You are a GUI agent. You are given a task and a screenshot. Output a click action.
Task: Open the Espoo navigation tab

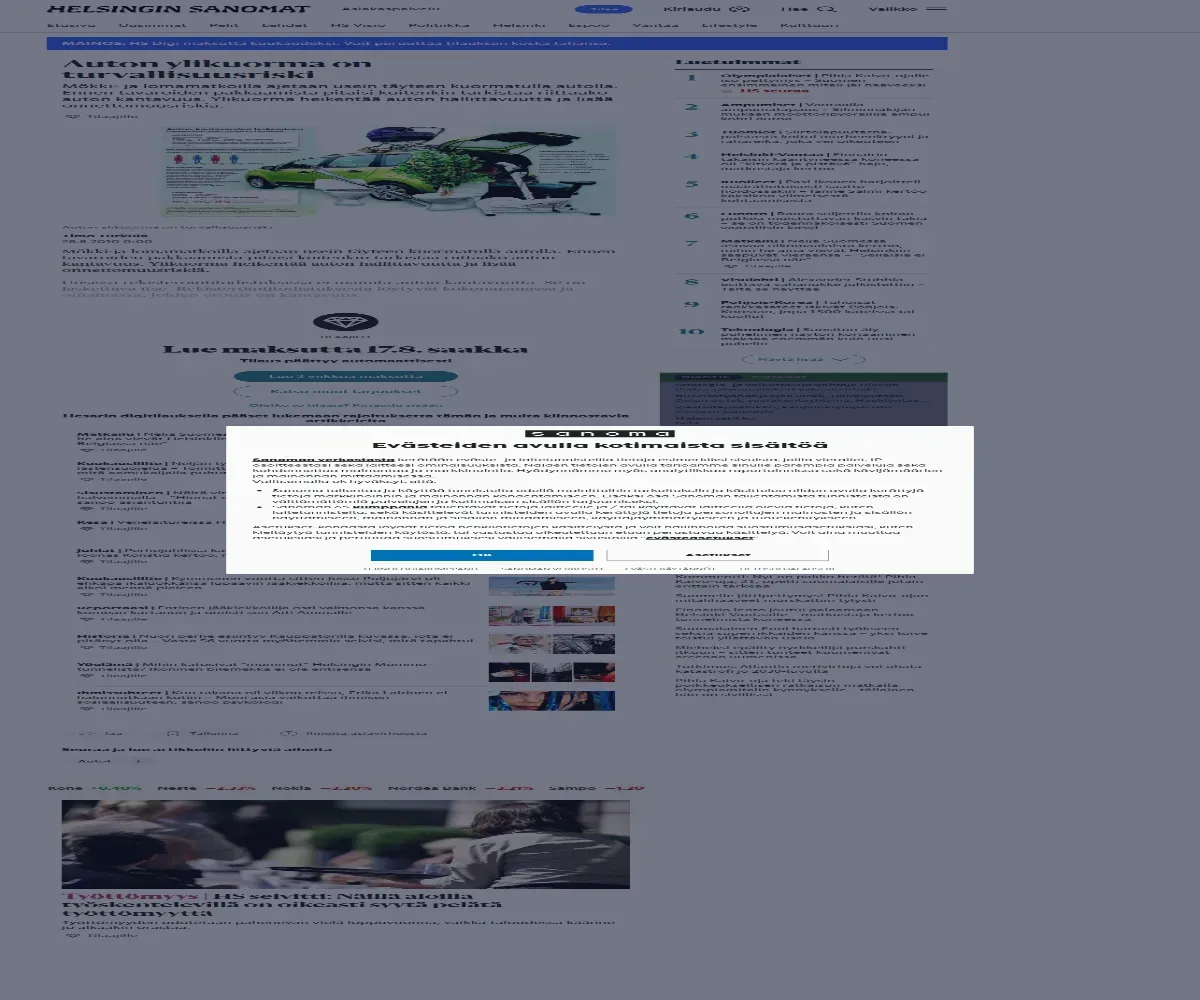point(588,25)
